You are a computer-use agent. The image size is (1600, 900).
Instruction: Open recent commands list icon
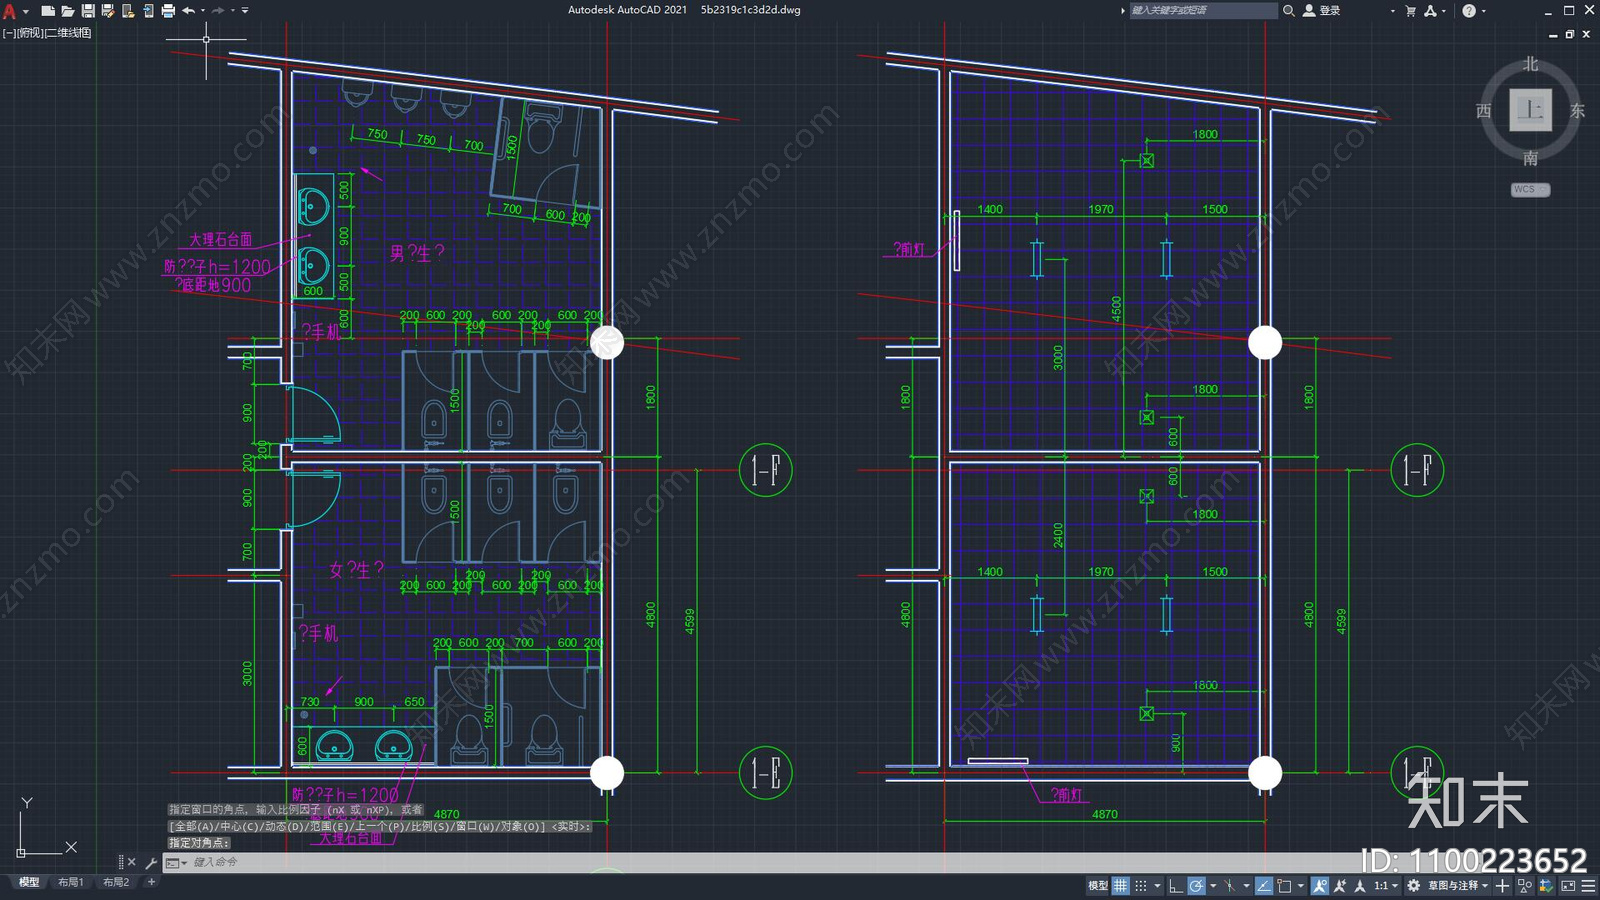click(175, 862)
